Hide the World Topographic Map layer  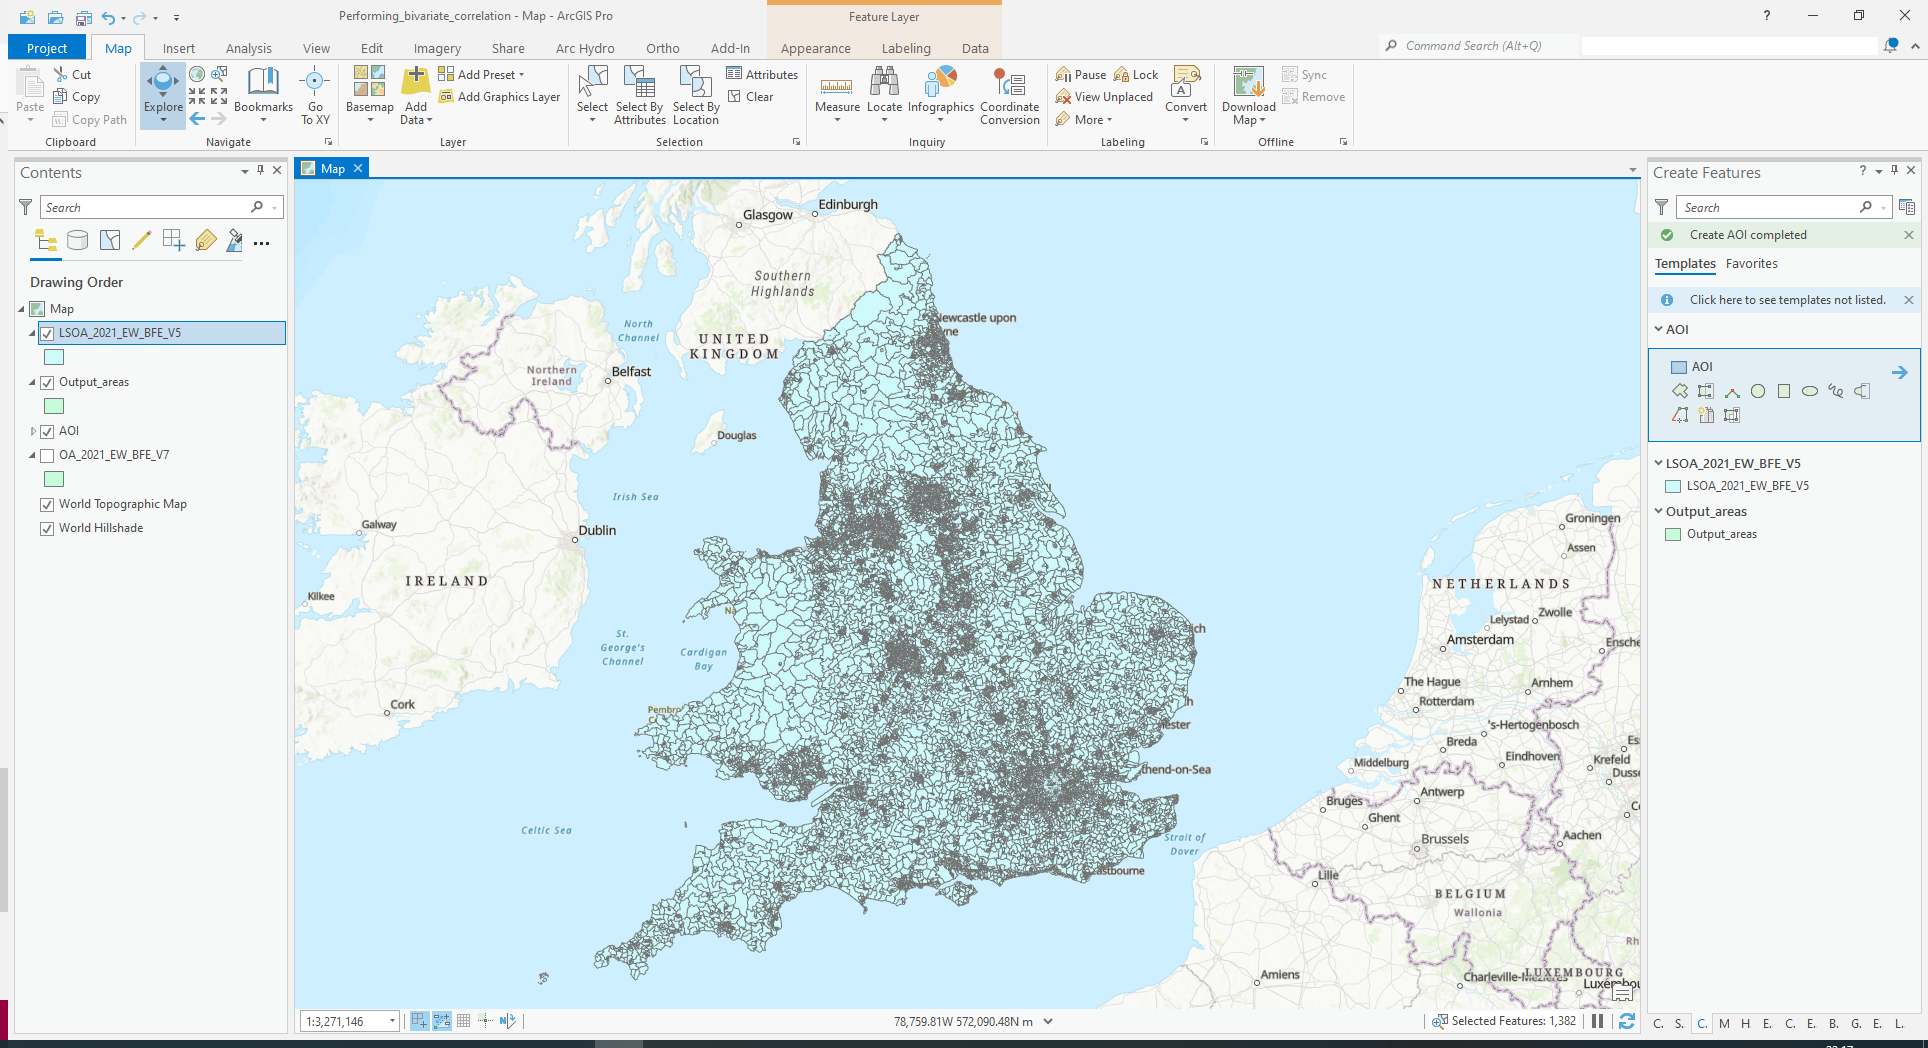47,504
